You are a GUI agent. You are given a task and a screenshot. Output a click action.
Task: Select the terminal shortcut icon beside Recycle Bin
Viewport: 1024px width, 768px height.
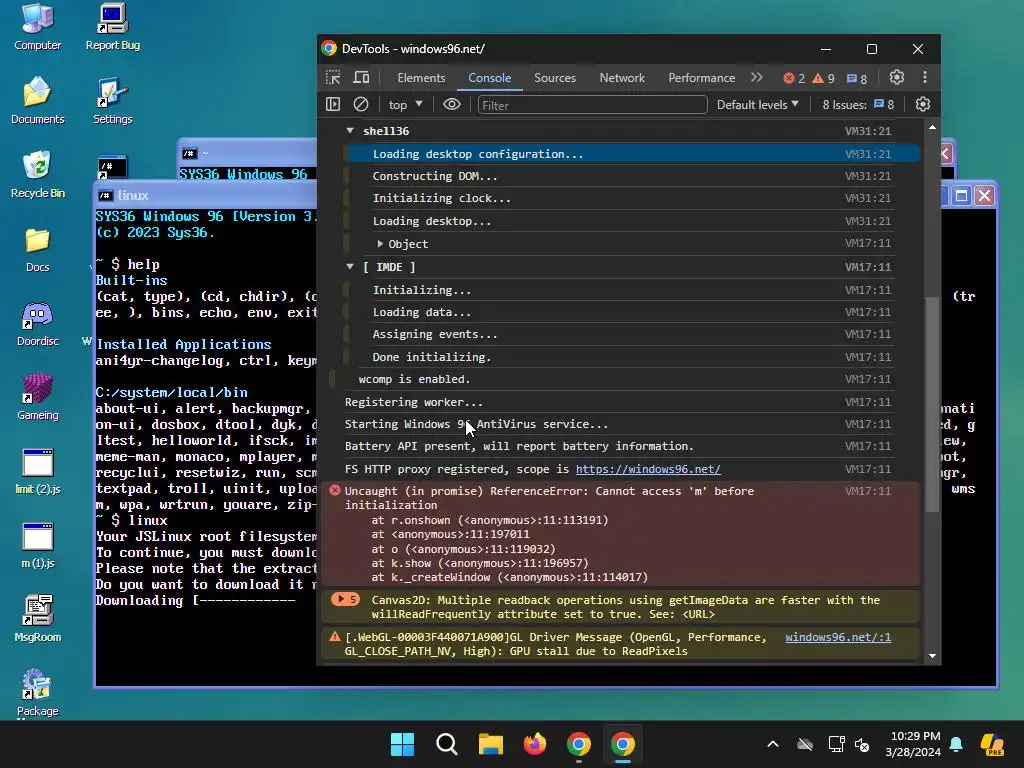(x=112, y=167)
